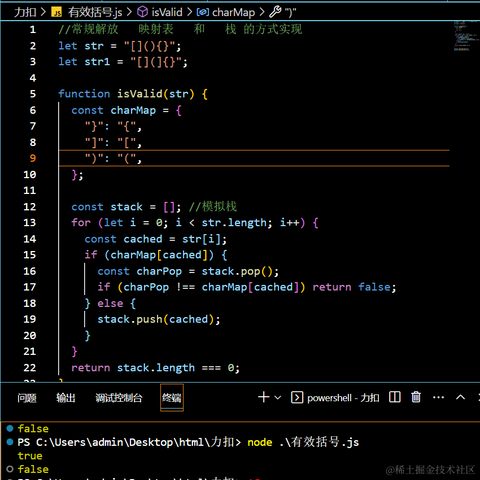
Task: Click the charMap variable symbol icon
Action: [x=203, y=12]
